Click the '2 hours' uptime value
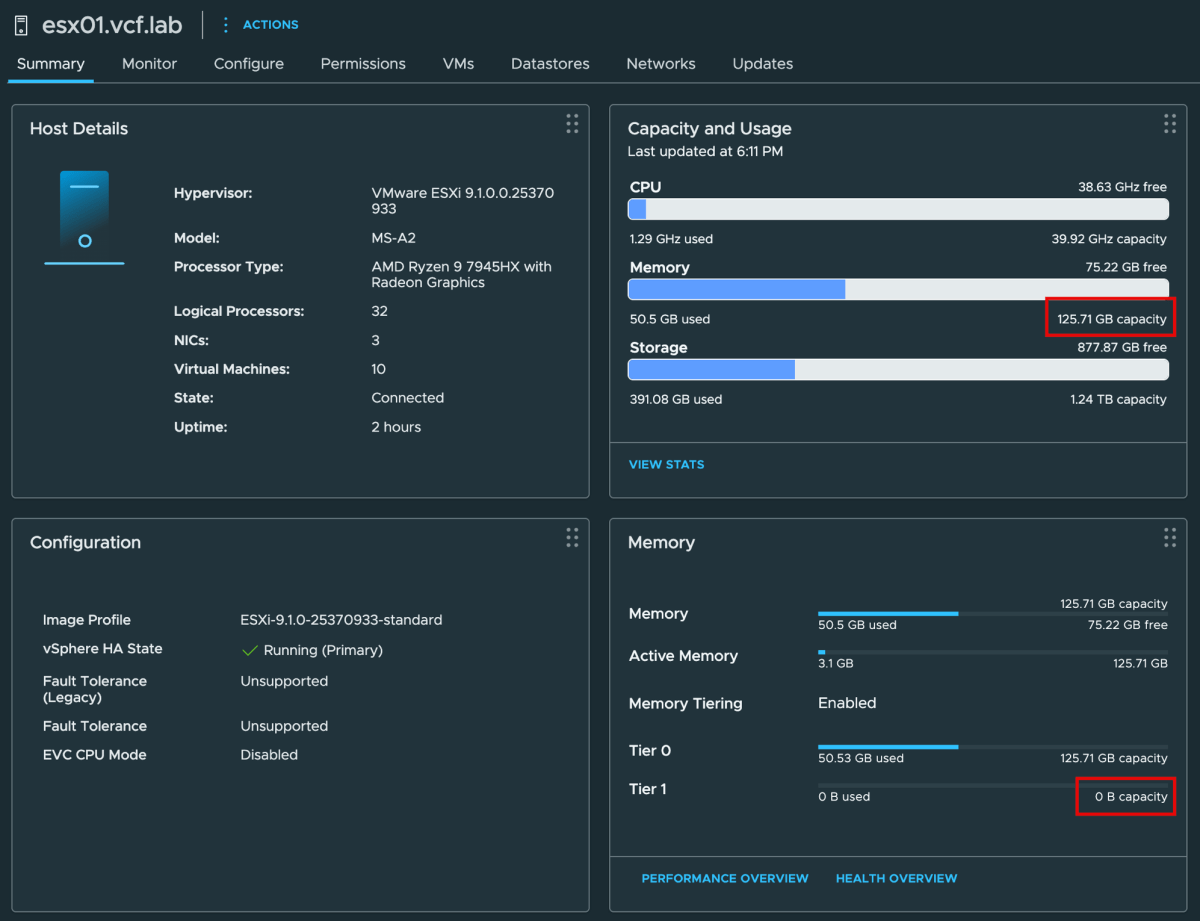The height and width of the screenshot is (921, 1200). coord(396,427)
